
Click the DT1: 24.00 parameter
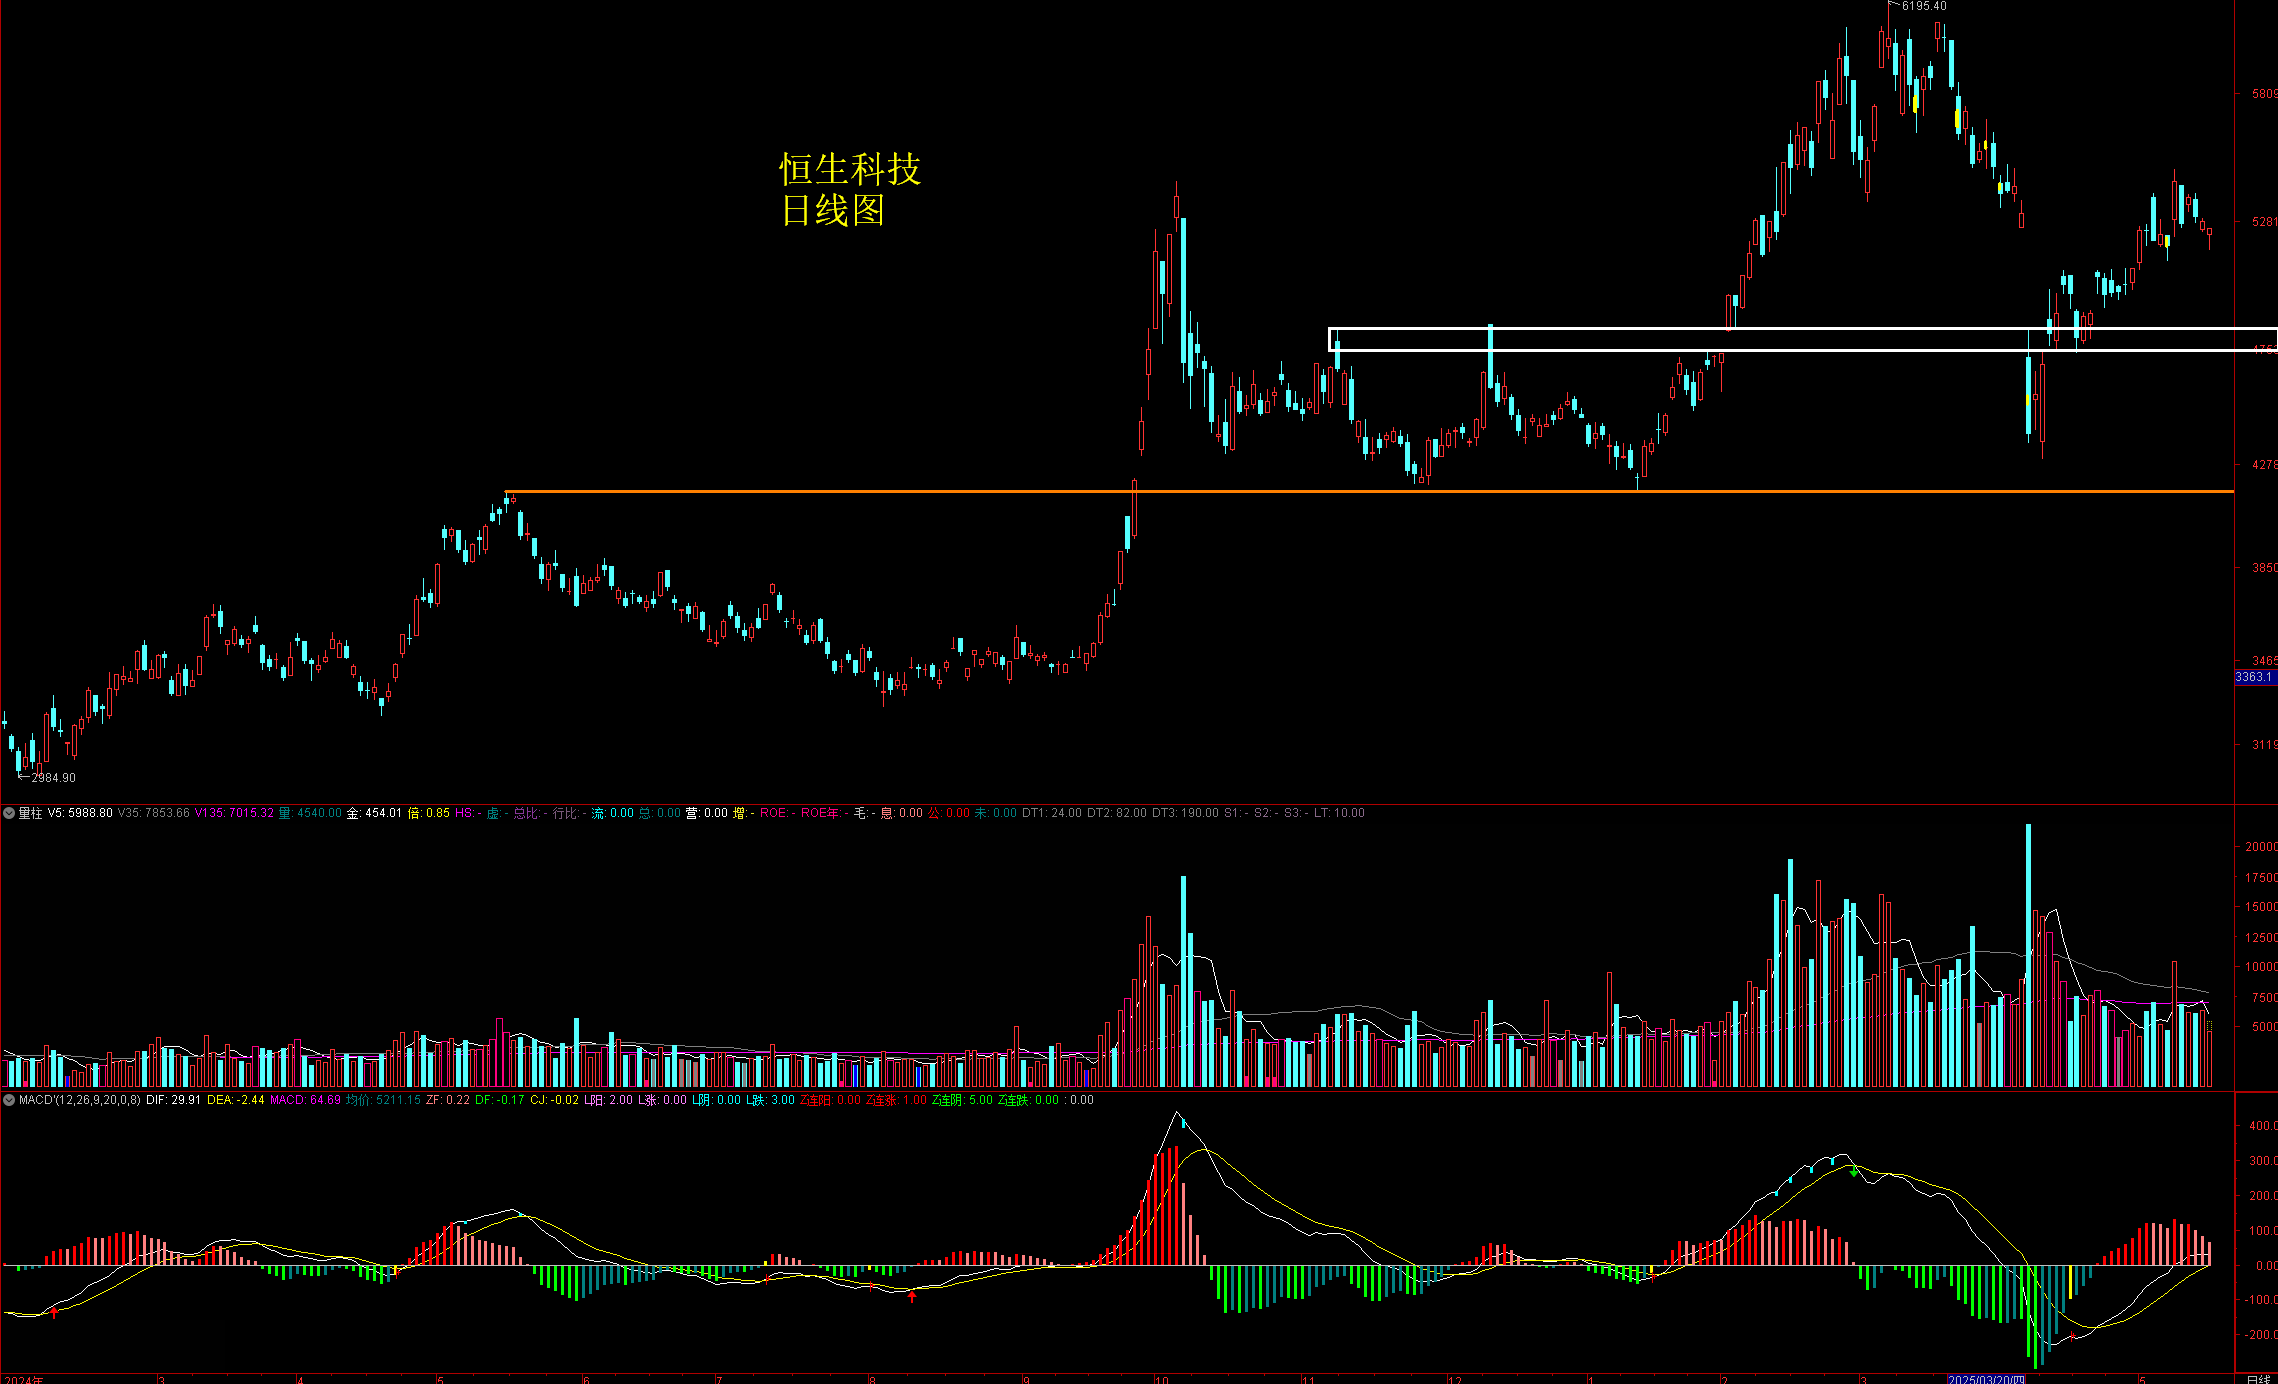tap(1052, 813)
